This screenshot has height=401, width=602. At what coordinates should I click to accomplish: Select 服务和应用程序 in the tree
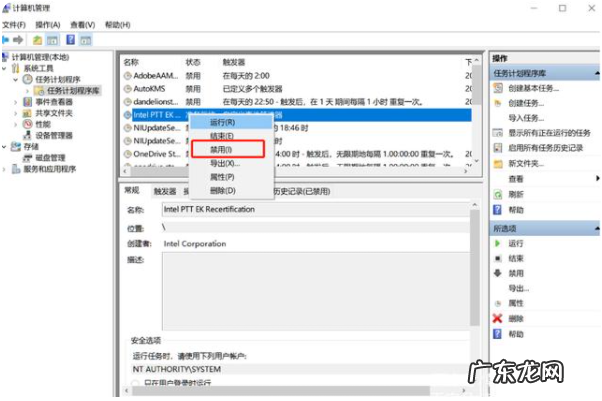(50, 169)
